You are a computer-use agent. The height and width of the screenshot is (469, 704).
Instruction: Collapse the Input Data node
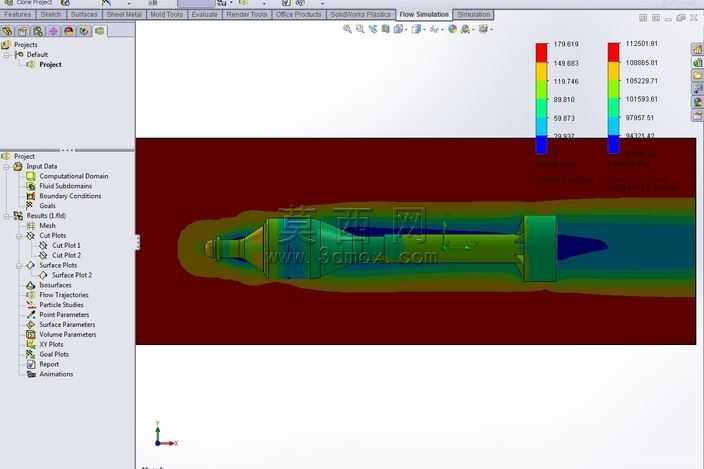tap(7, 167)
